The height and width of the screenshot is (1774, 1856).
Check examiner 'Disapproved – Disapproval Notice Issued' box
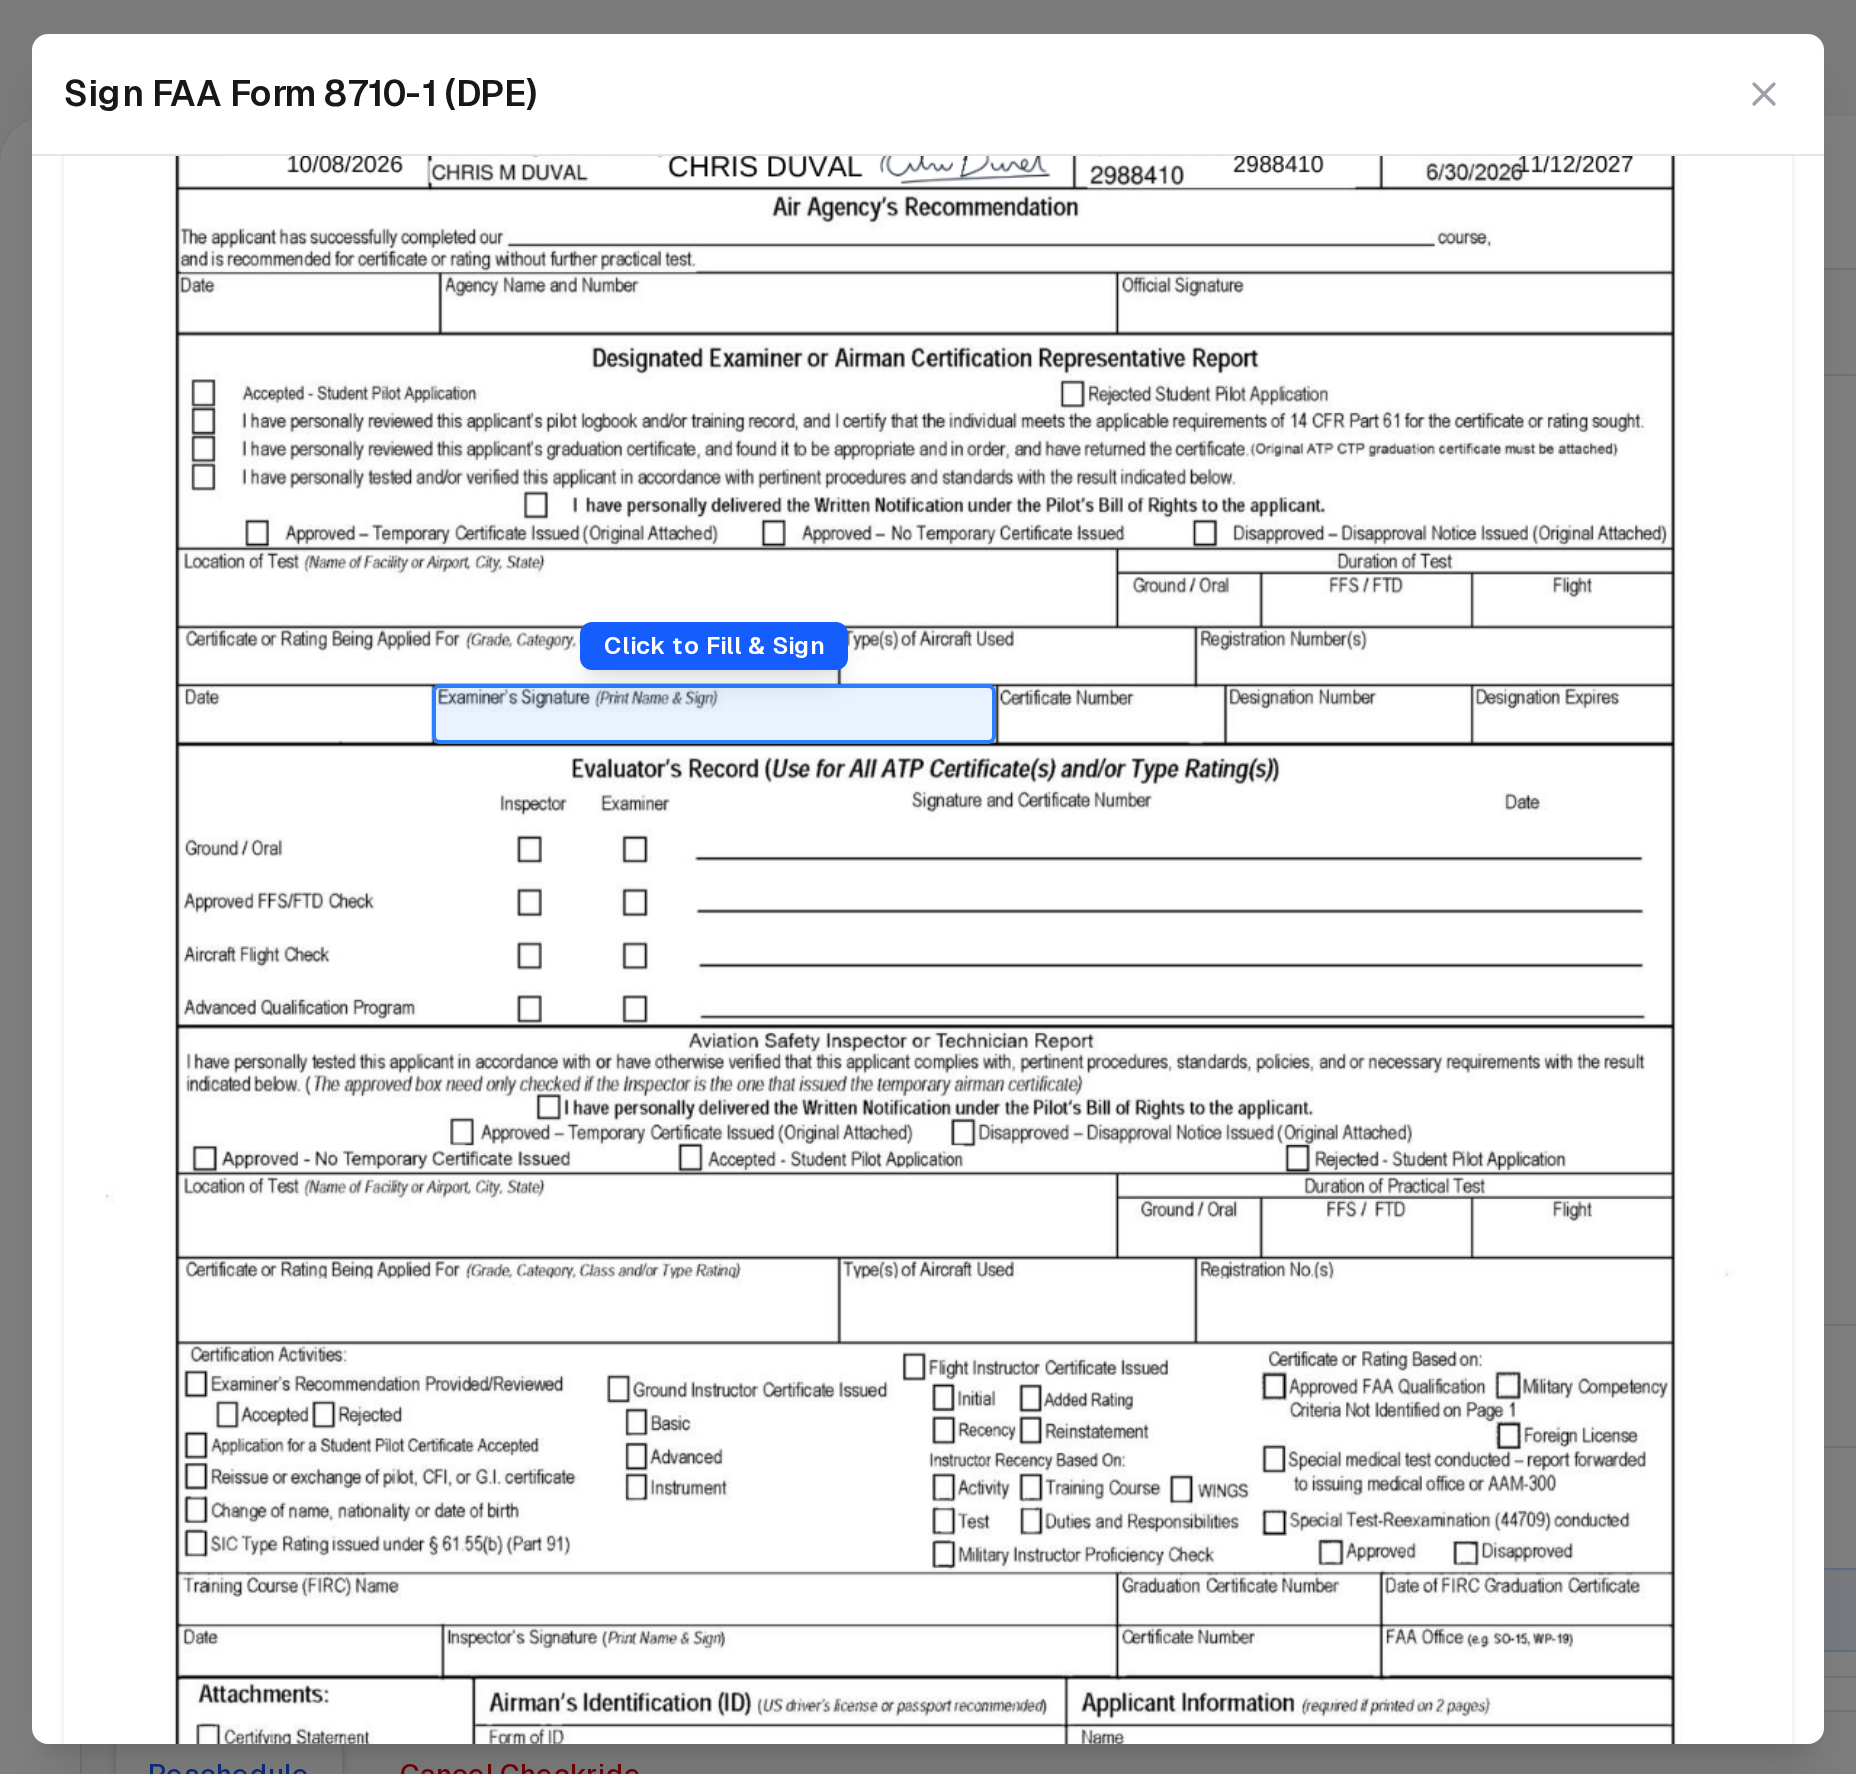[x=1206, y=533]
